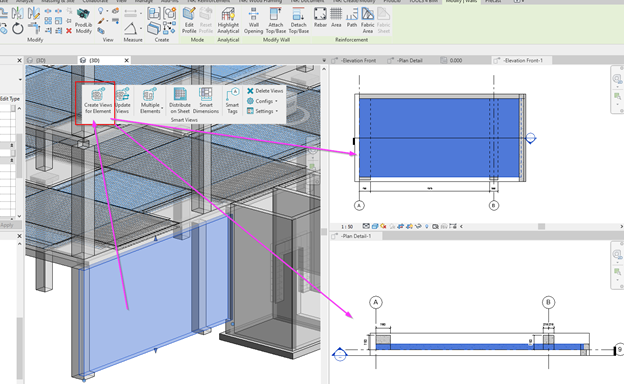The image size is (624, 384).
Task: Click the angular Measure tool
Action: [x=131, y=28]
